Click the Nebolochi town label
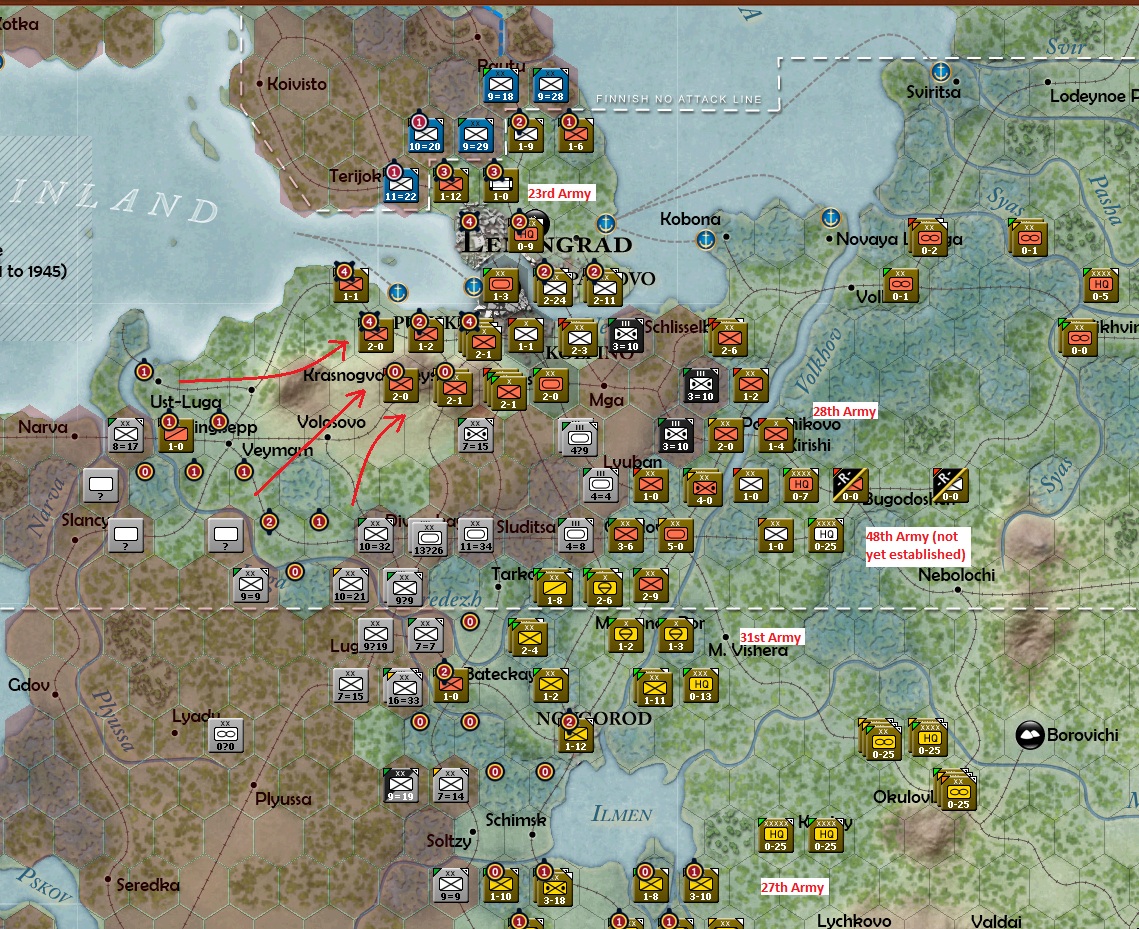The height and width of the screenshot is (929, 1139). 956,575
